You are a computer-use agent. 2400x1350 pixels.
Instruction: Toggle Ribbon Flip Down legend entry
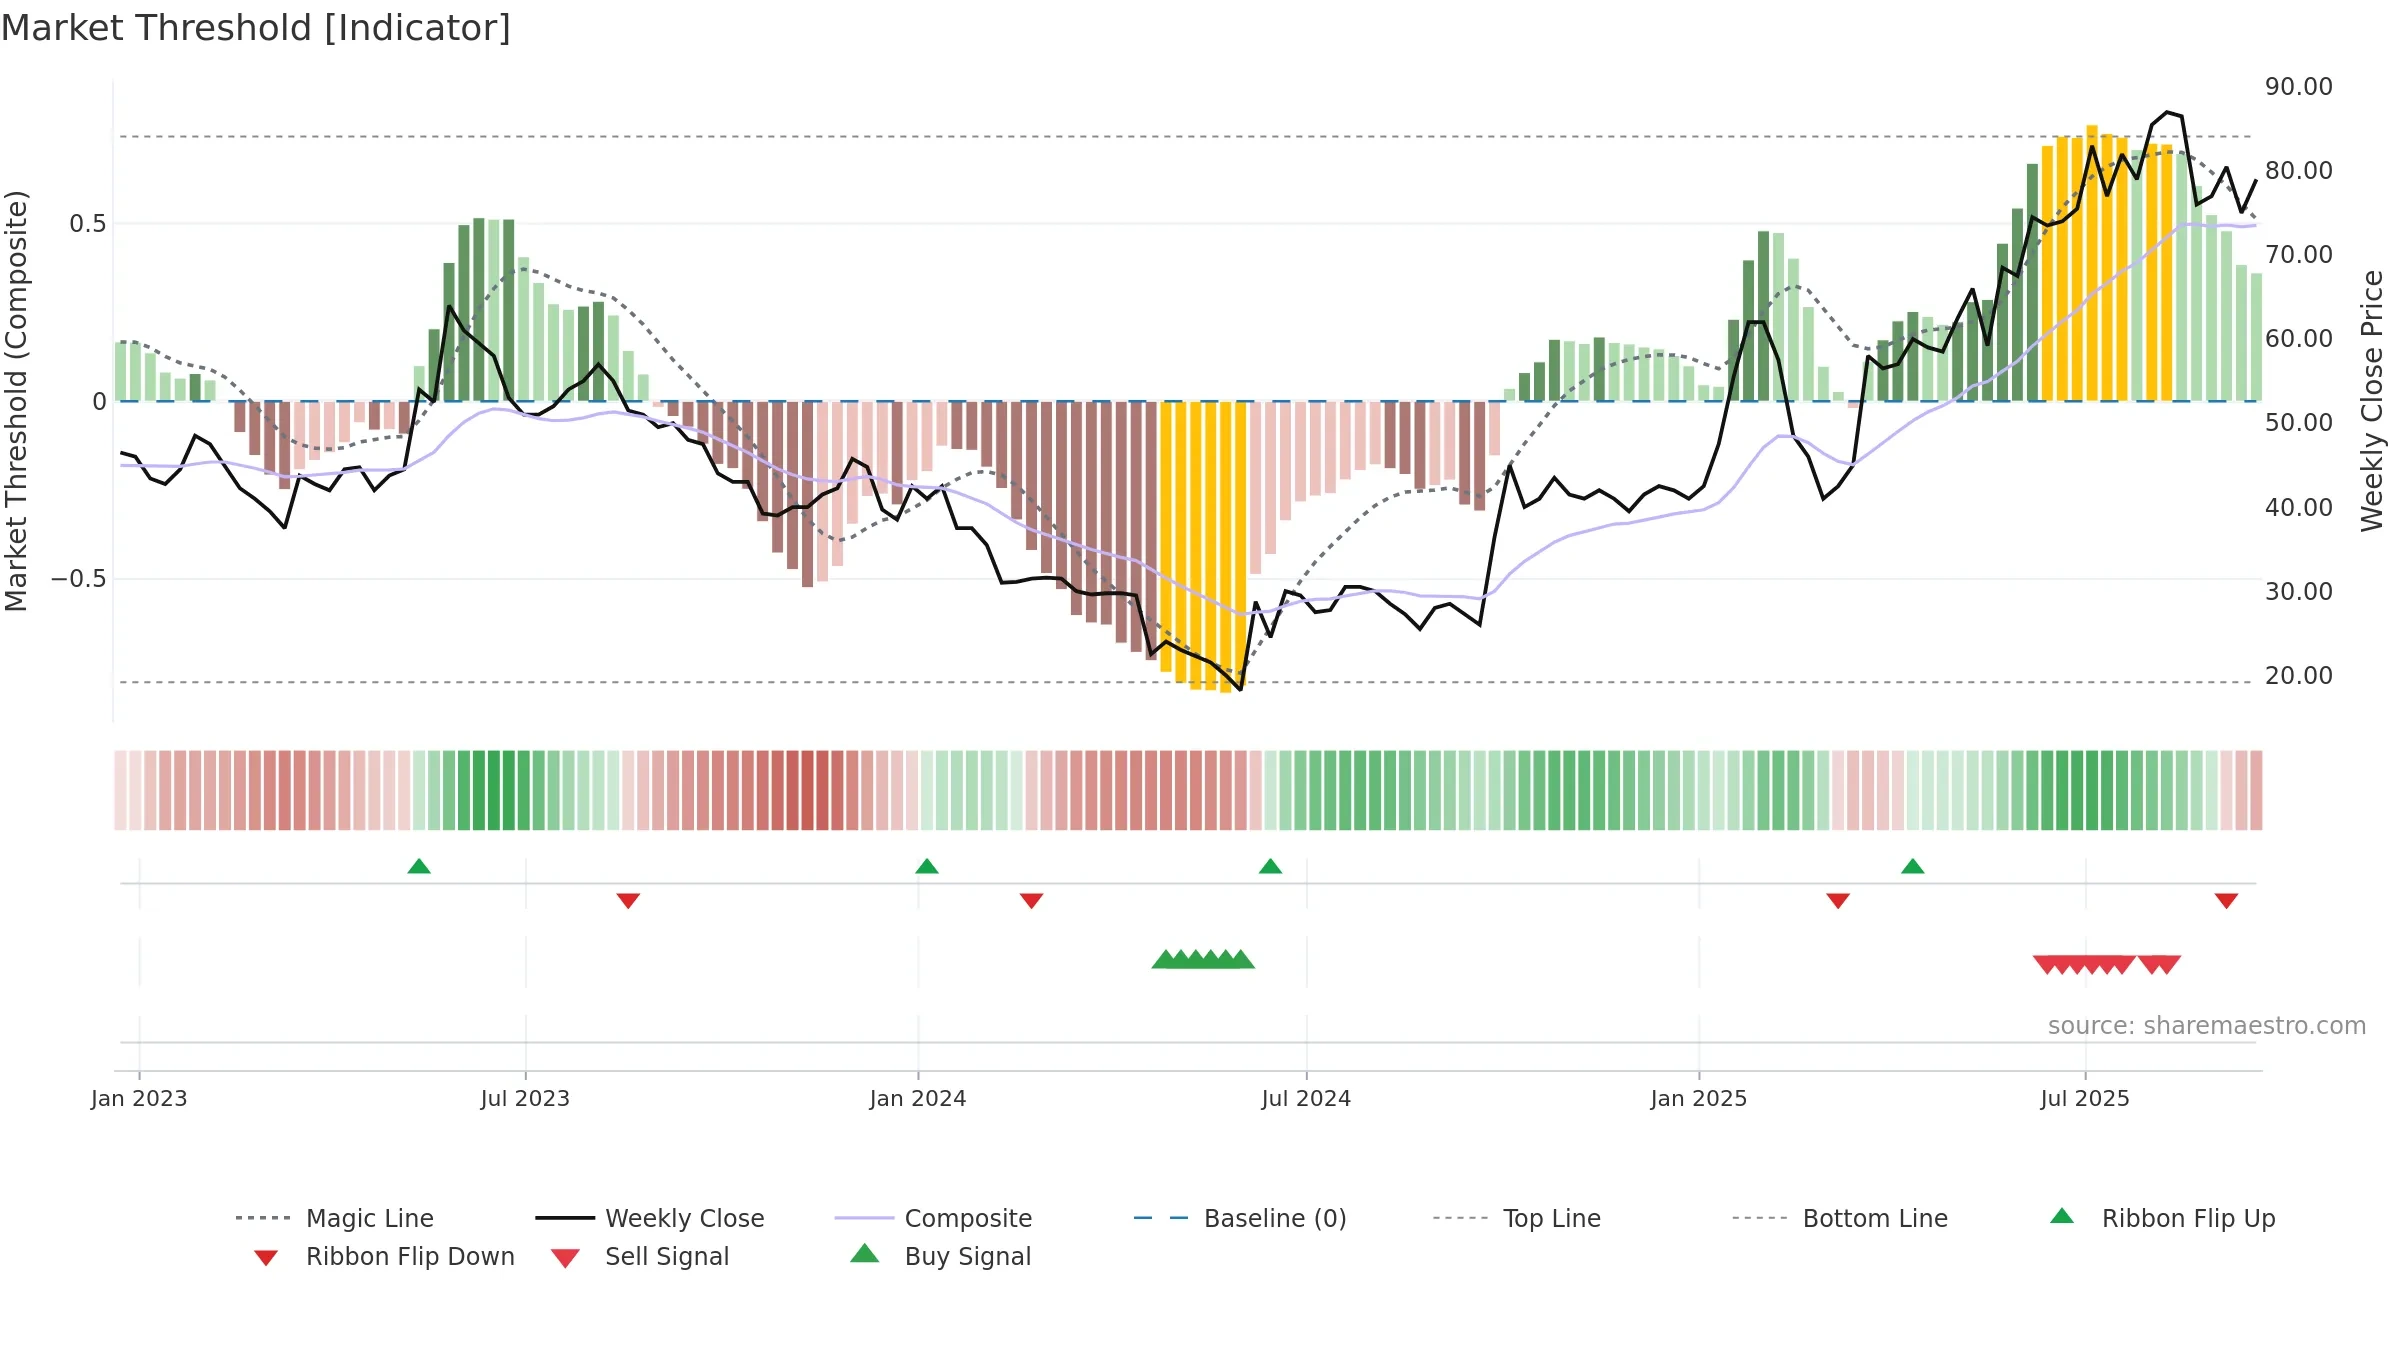[385, 1256]
